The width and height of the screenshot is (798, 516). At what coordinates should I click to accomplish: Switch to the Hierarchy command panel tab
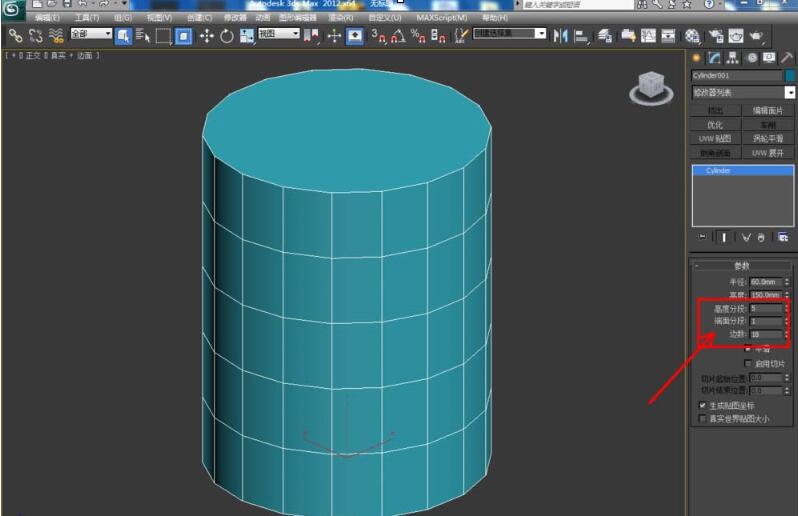pyautogui.click(x=732, y=58)
